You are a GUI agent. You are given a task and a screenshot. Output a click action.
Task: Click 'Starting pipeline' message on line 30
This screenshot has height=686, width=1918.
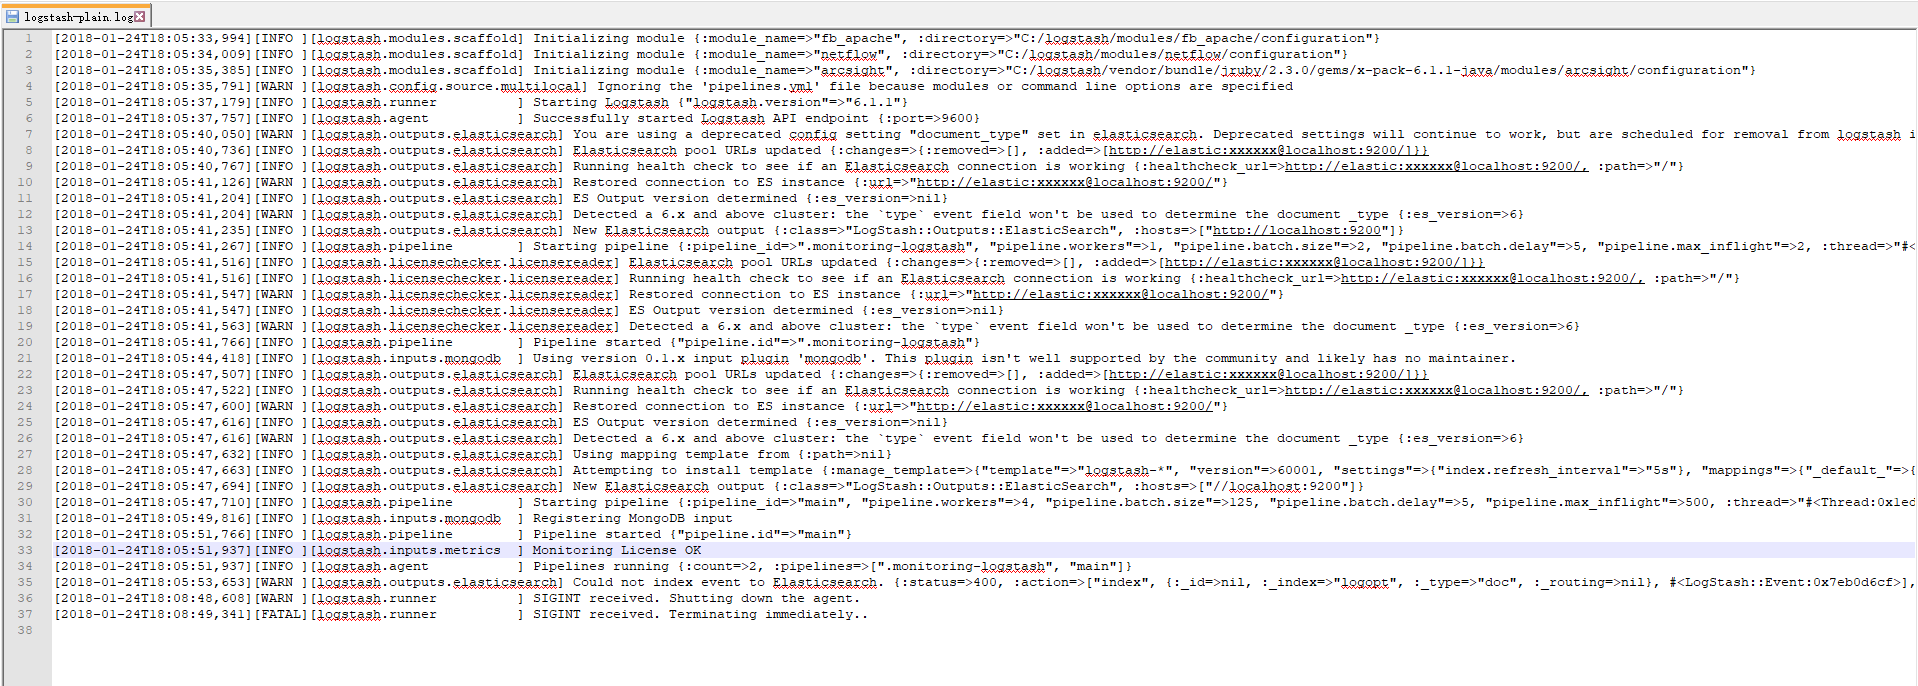coord(600,502)
